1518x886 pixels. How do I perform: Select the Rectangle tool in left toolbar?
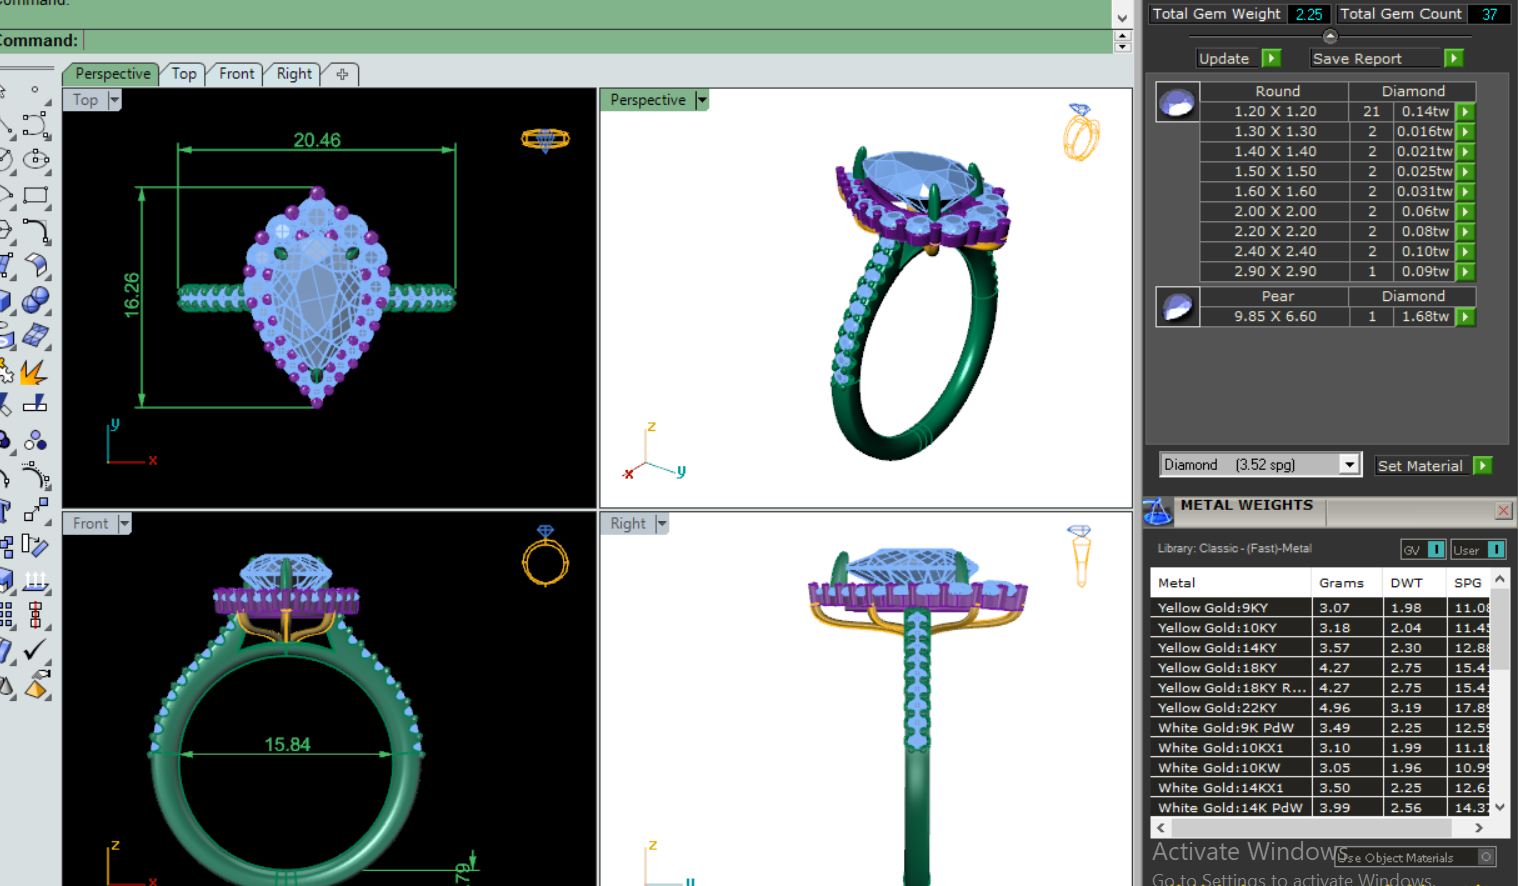coord(35,196)
